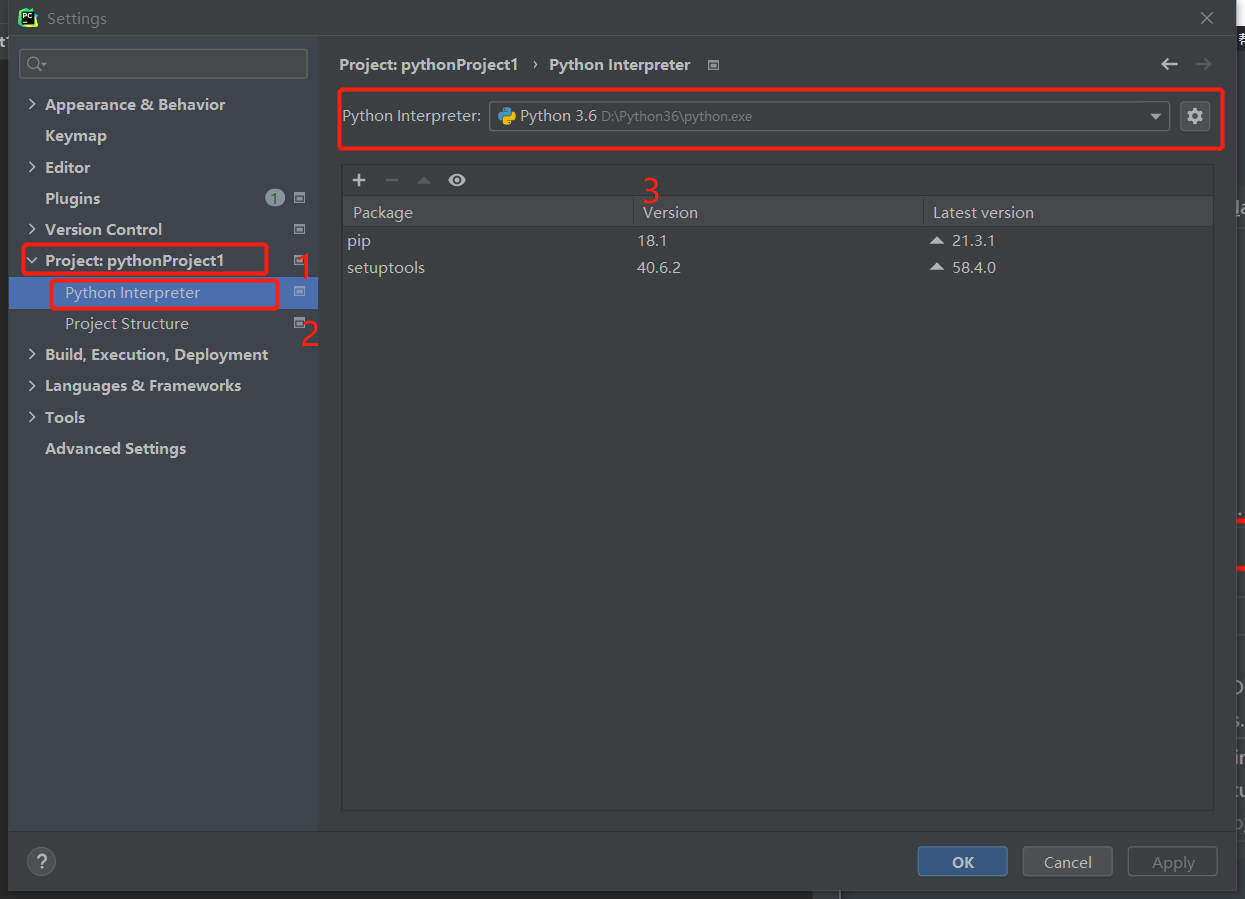The width and height of the screenshot is (1245, 899).
Task: Close the Settings dialog
Action: 1207,18
